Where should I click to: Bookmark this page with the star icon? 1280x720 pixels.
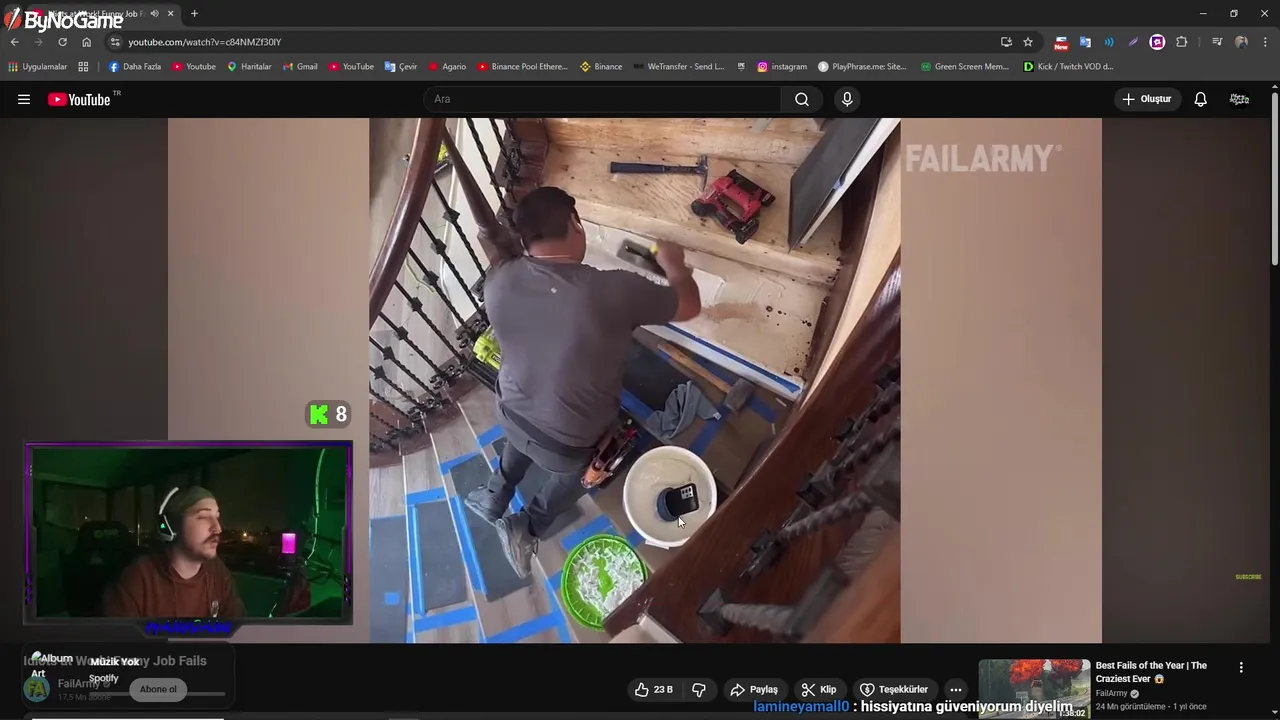pyautogui.click(x=1027, y=42)
